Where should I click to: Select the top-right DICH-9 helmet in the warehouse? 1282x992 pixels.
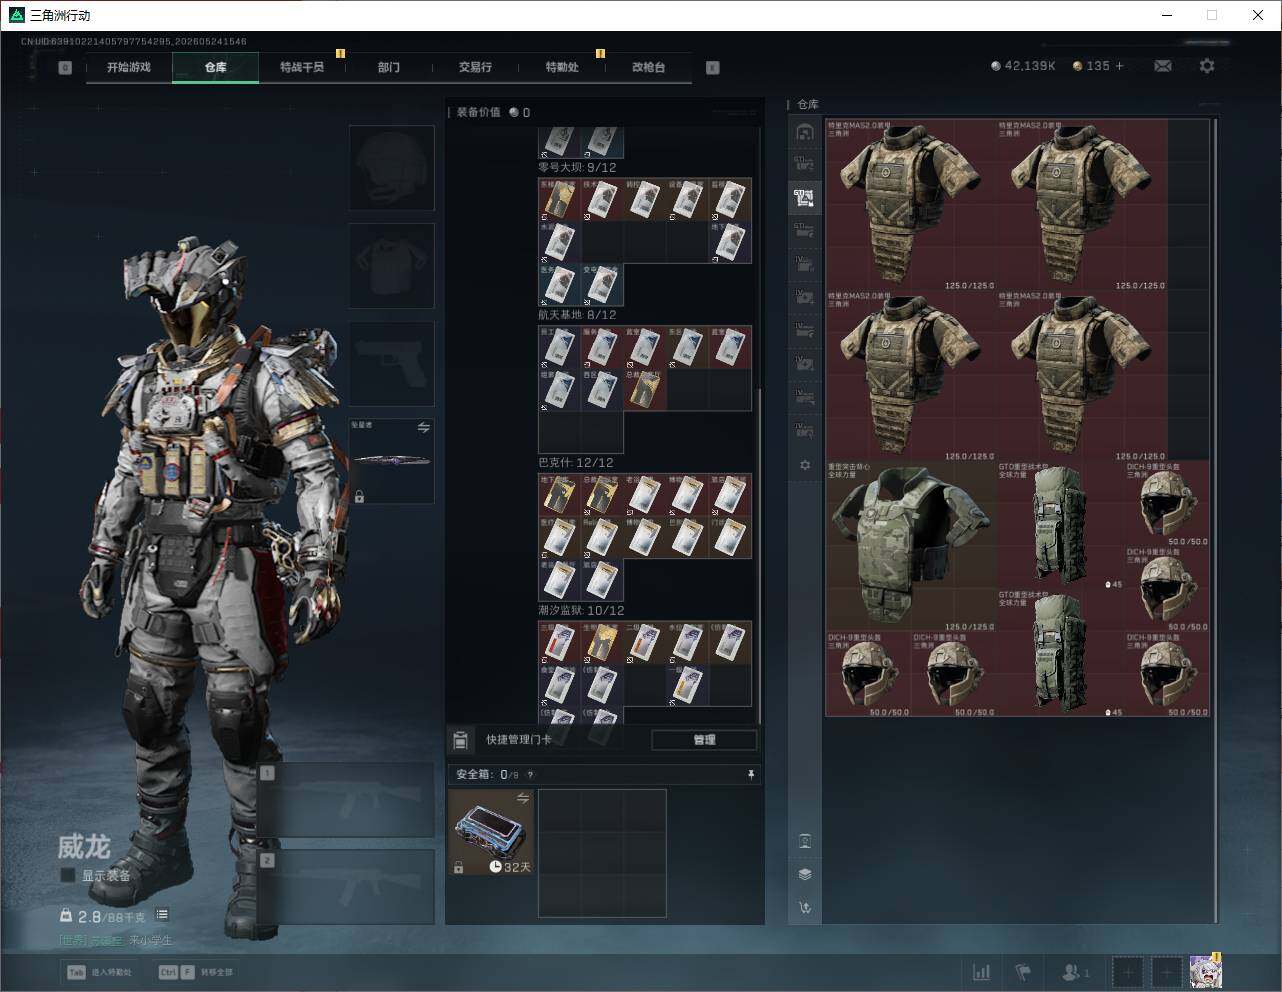coord(1167,503)
